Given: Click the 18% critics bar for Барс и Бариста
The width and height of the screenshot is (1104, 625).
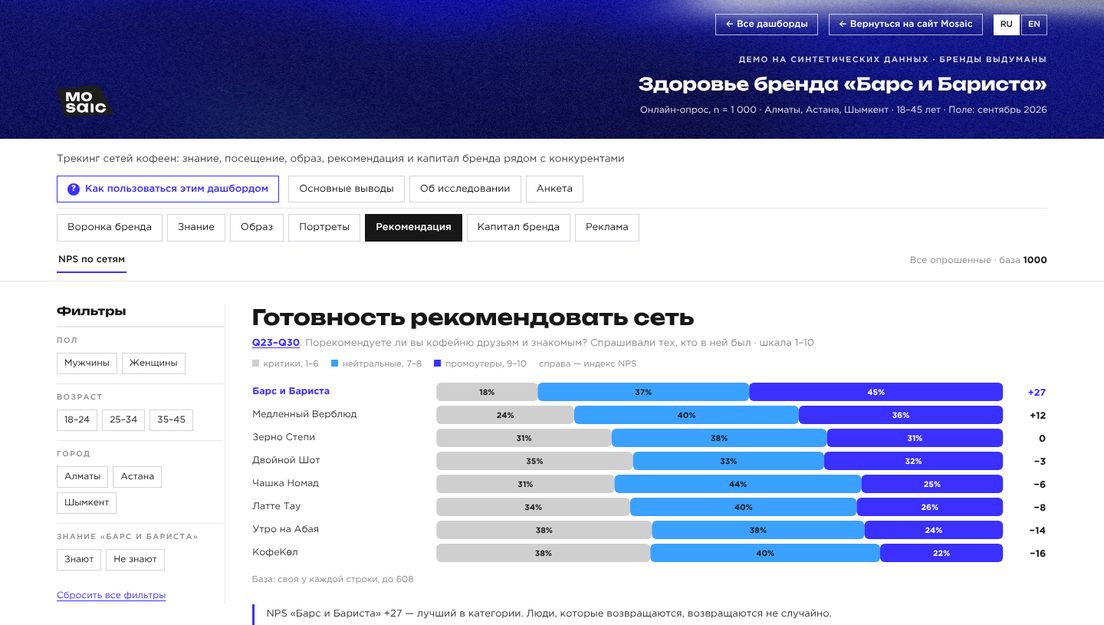Looking at the screenshot, I should [x=487, y=392].
